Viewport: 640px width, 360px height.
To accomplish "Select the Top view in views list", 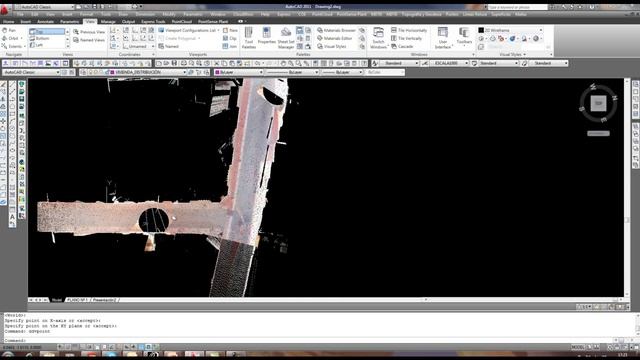I will [x=46, y=31].
